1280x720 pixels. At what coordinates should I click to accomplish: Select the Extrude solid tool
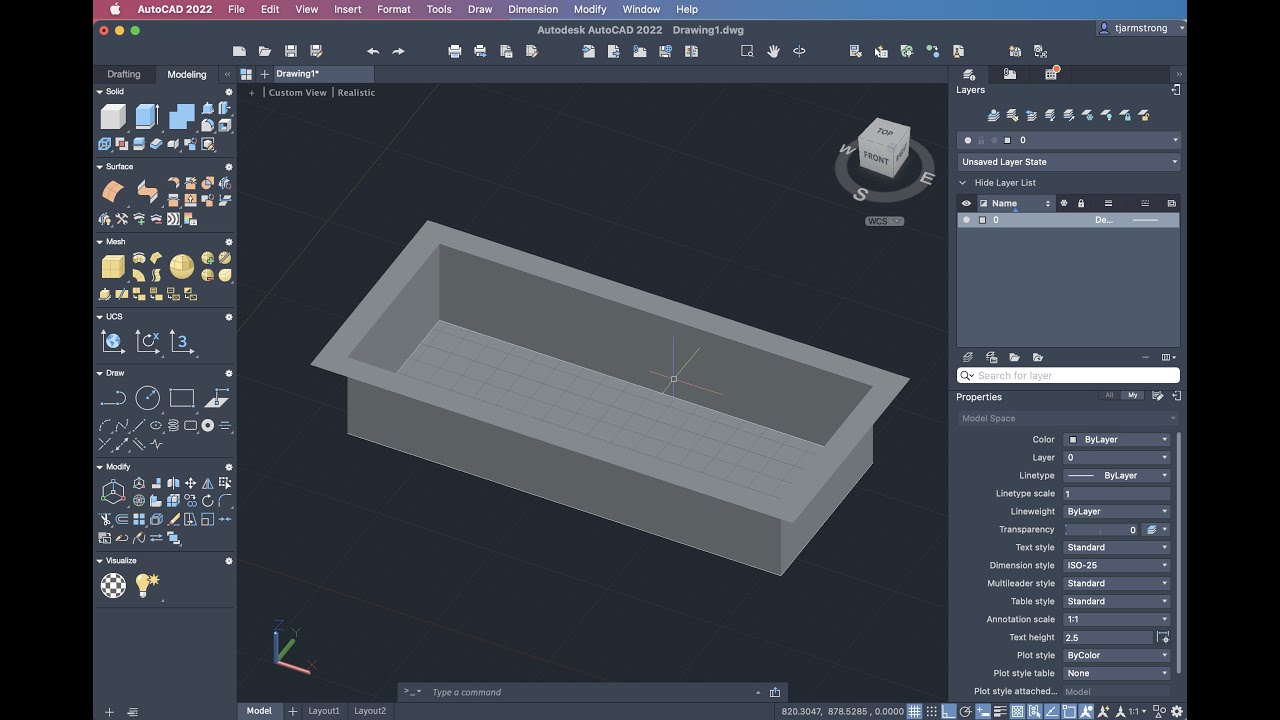tap(147, 116)
